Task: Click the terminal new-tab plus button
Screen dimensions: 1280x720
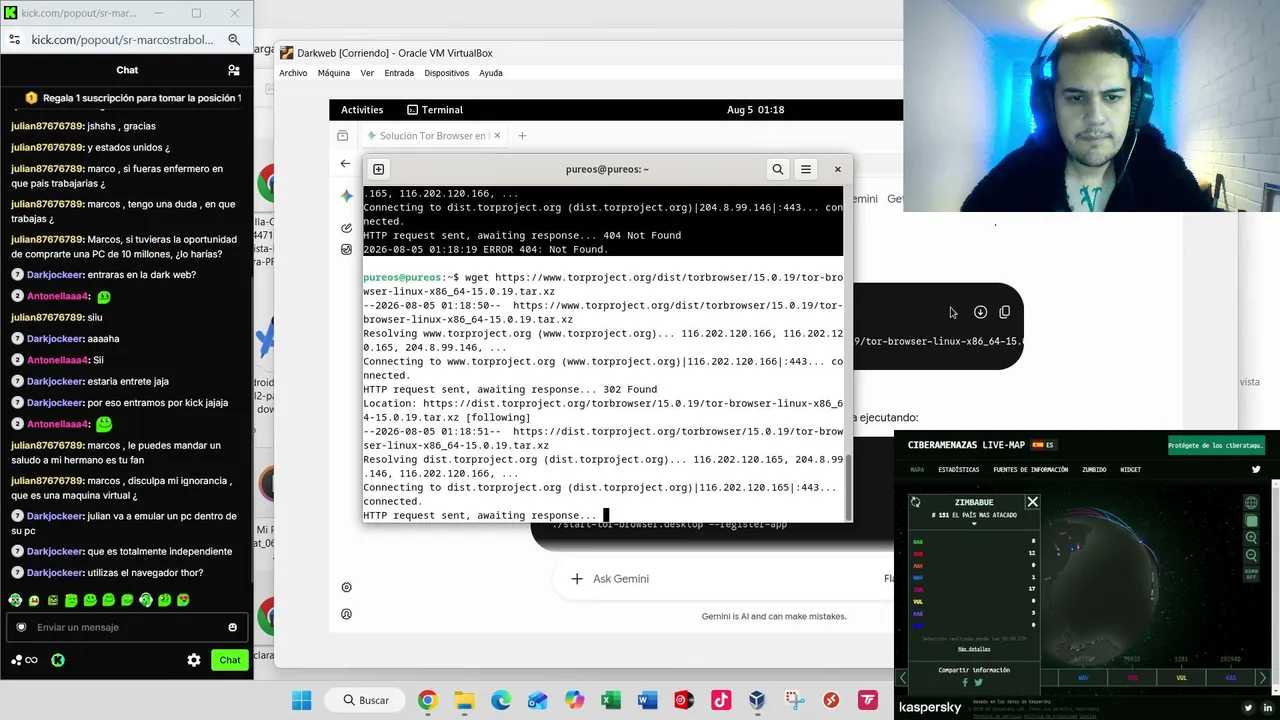Action: pyautogui.click(x=378, y=169)
